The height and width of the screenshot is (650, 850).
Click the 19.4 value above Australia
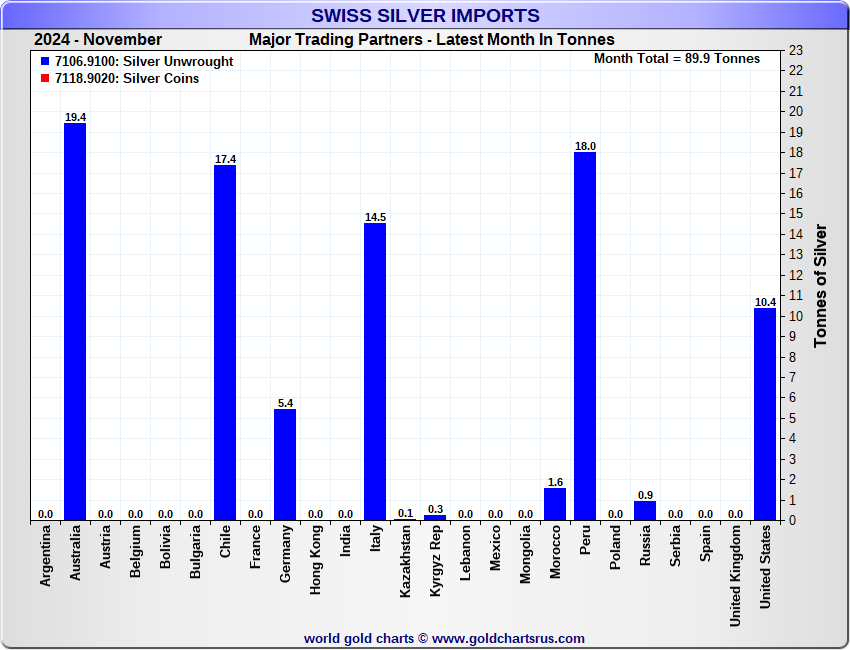pyautogui.click(x=75, y=117)
